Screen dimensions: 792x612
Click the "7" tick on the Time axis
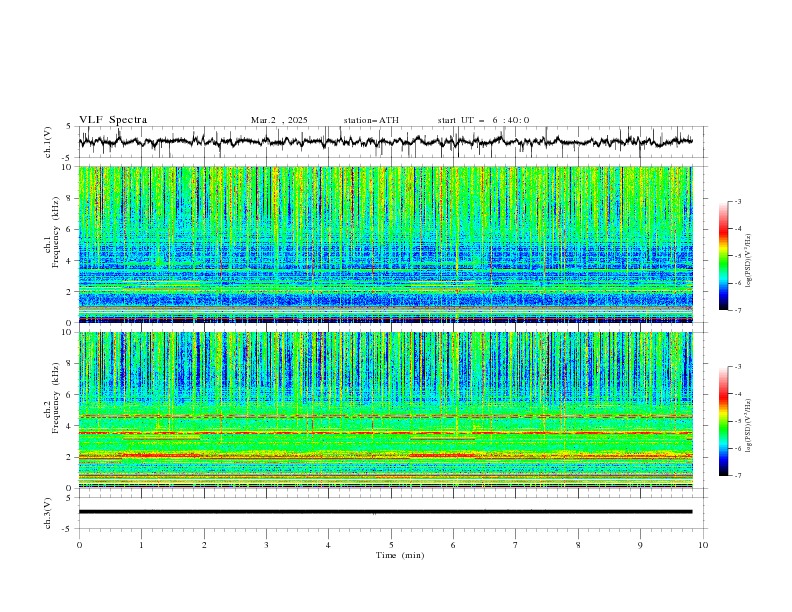point(516,545)
